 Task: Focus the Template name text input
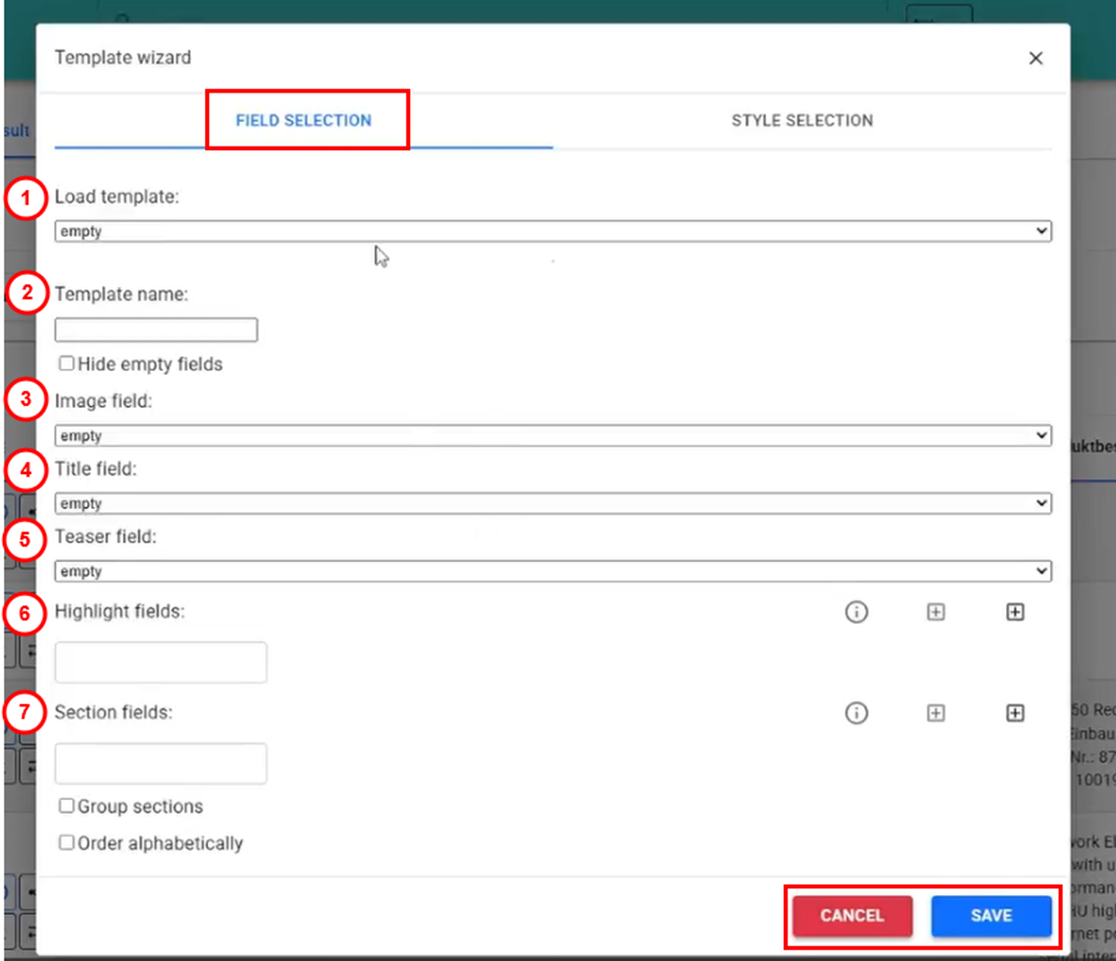156,330
